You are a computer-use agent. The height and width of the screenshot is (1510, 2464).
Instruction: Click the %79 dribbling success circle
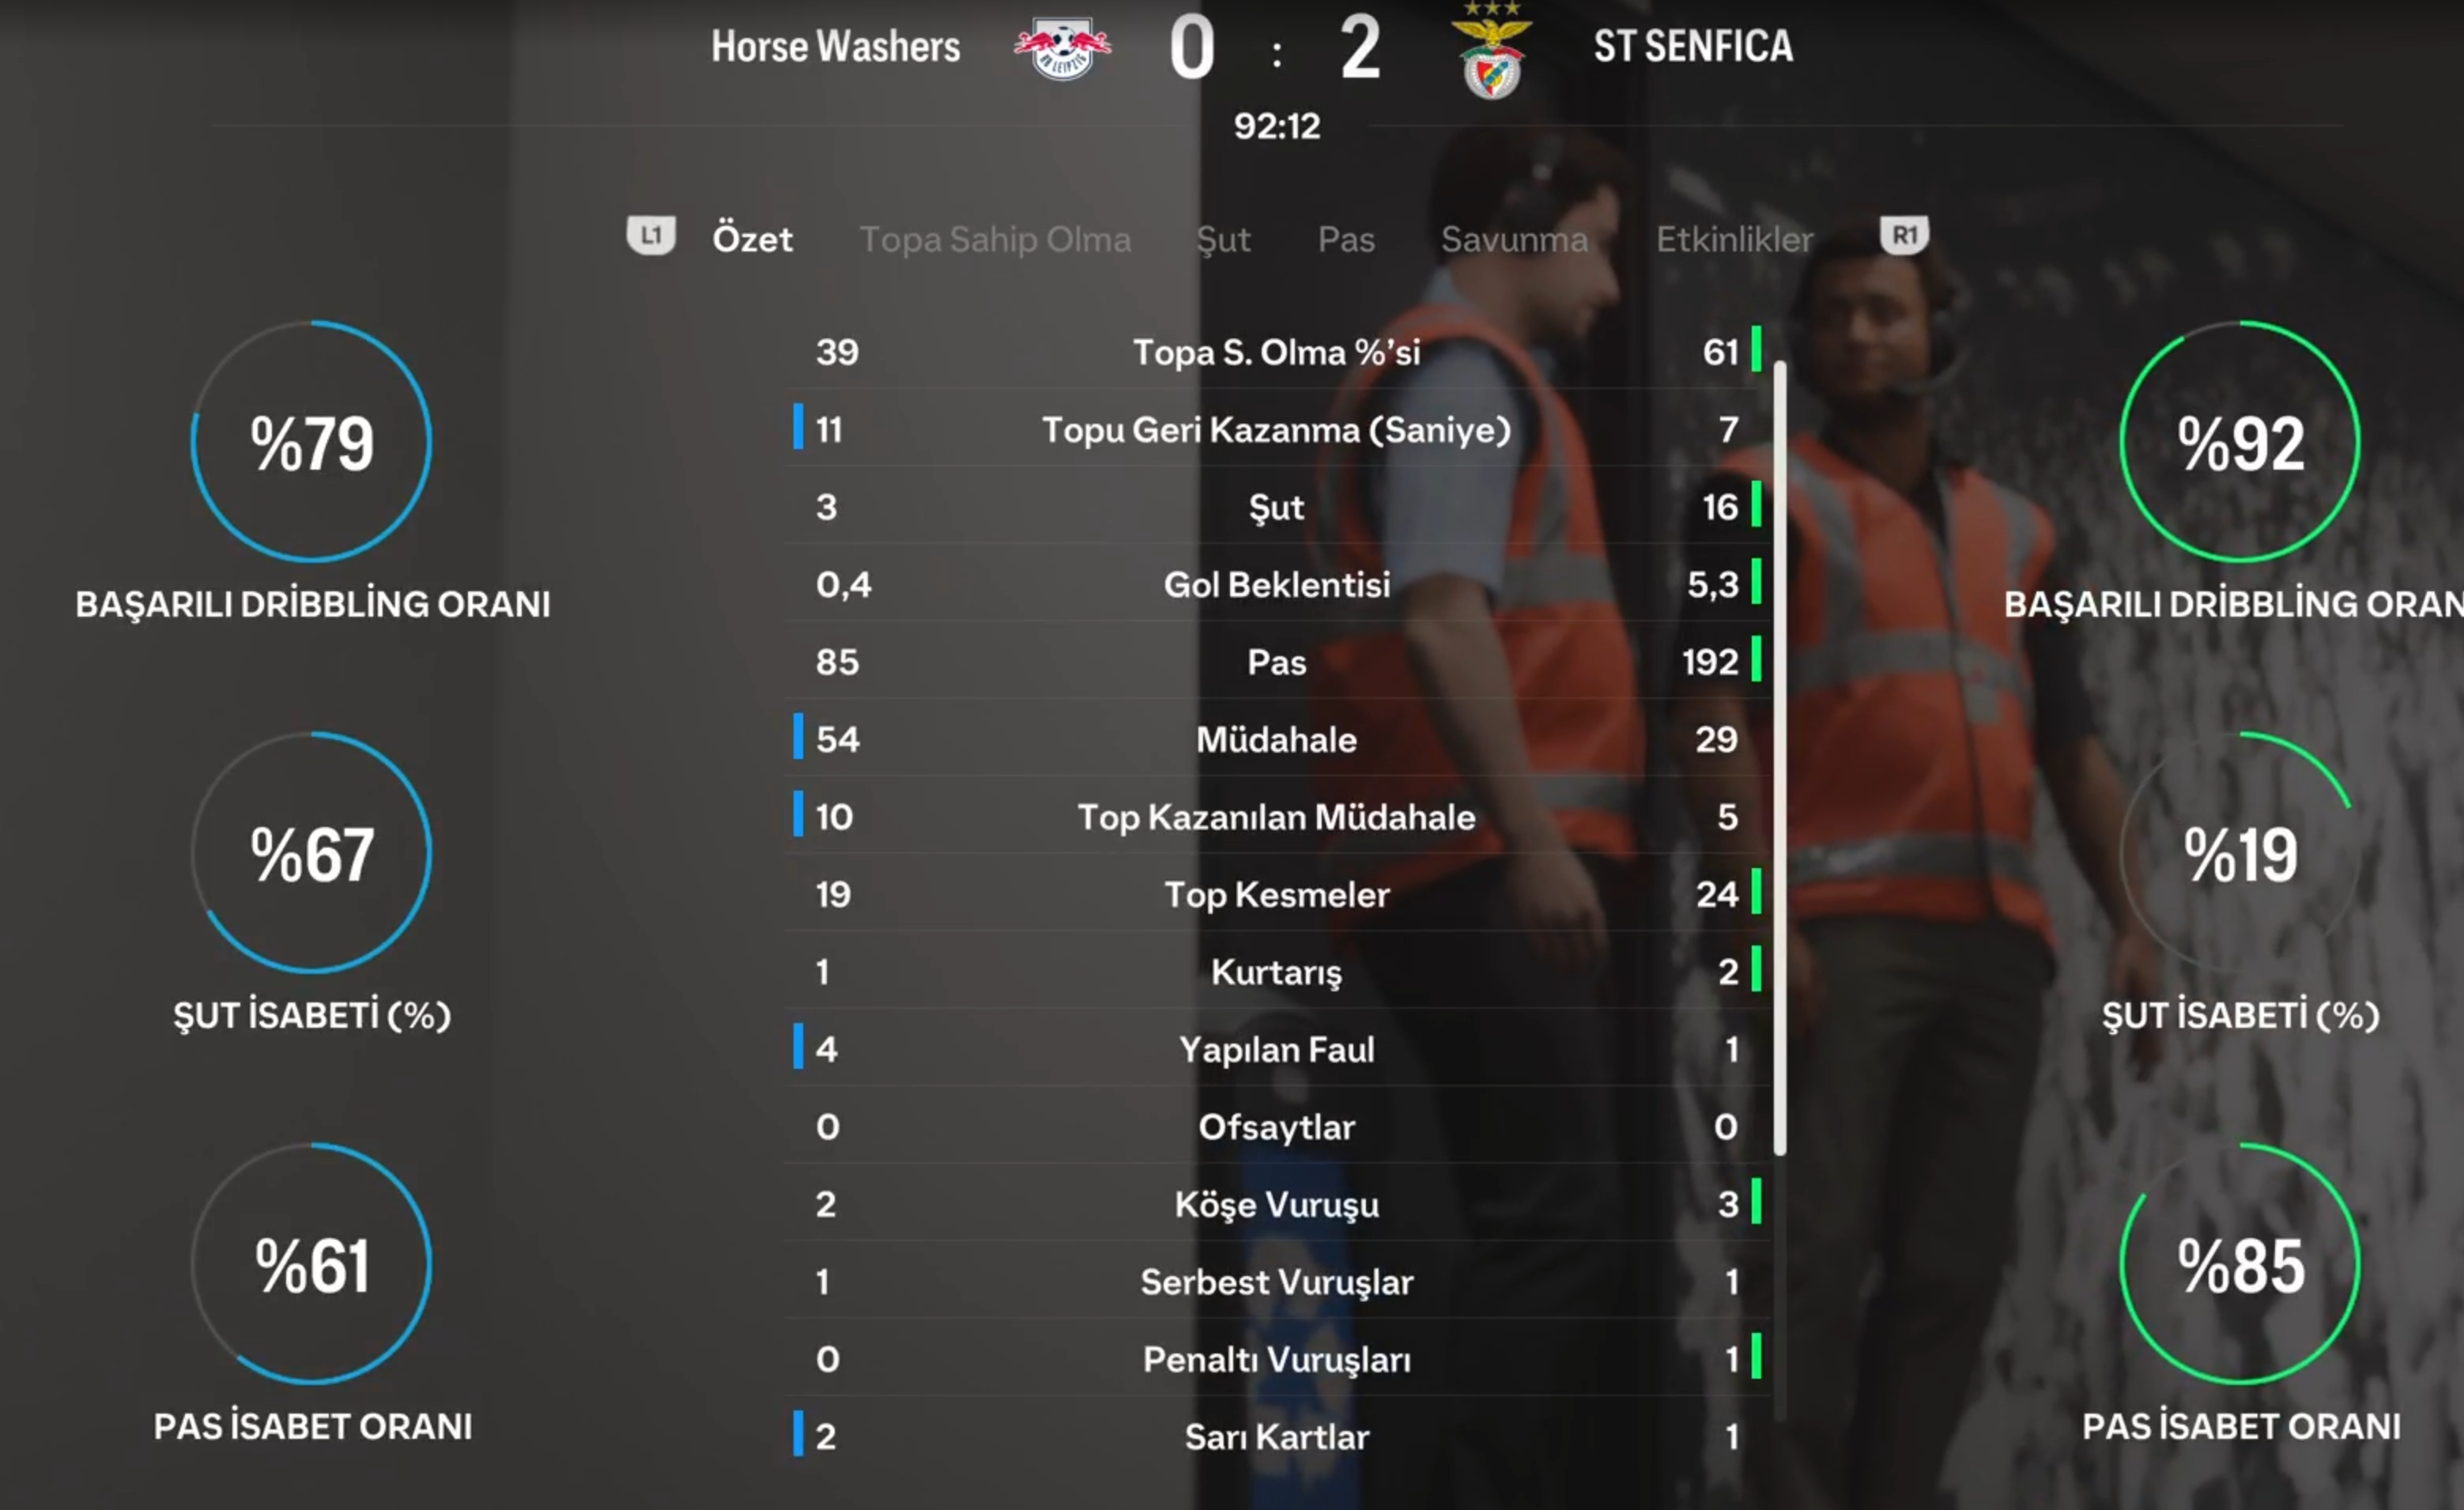312,441
